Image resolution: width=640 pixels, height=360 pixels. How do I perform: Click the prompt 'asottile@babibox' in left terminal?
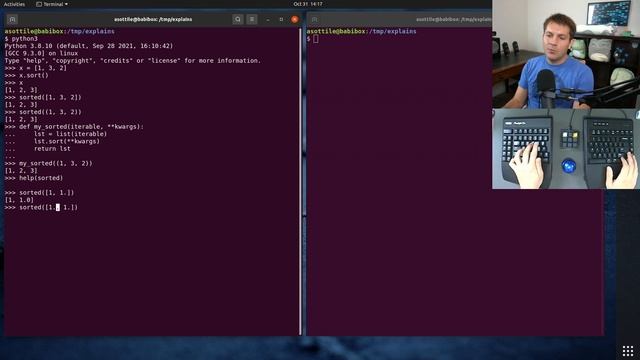pos(34,31)
